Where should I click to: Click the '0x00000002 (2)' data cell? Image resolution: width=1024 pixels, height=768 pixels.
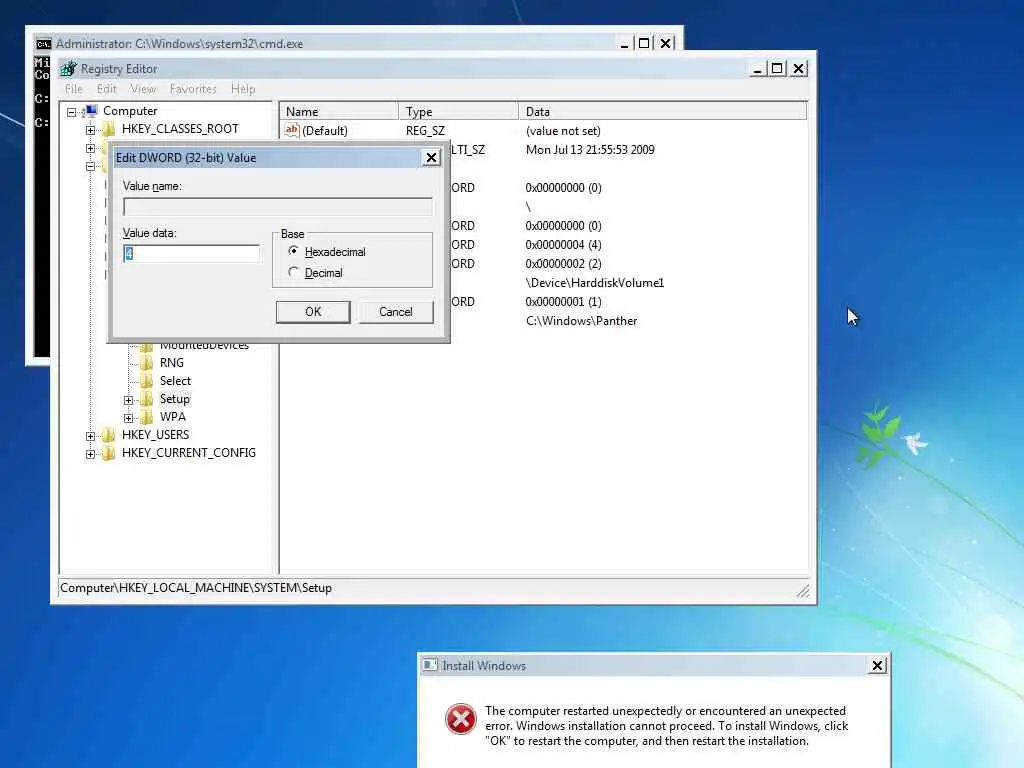[x=563, y=264]
